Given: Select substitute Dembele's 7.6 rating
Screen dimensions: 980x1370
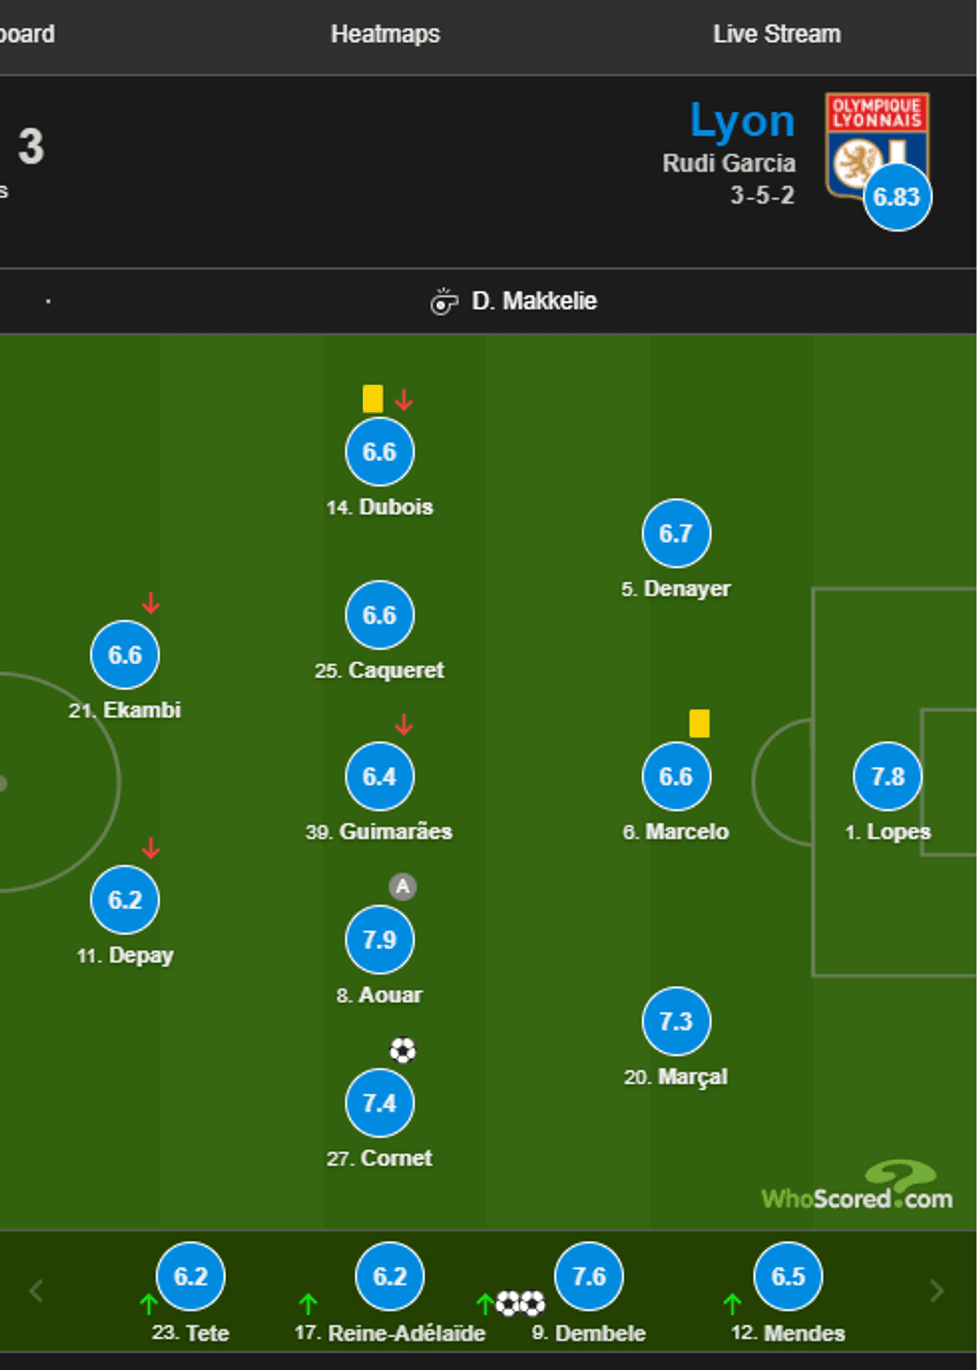Looking at the screenshot, I should point(589,1276).
